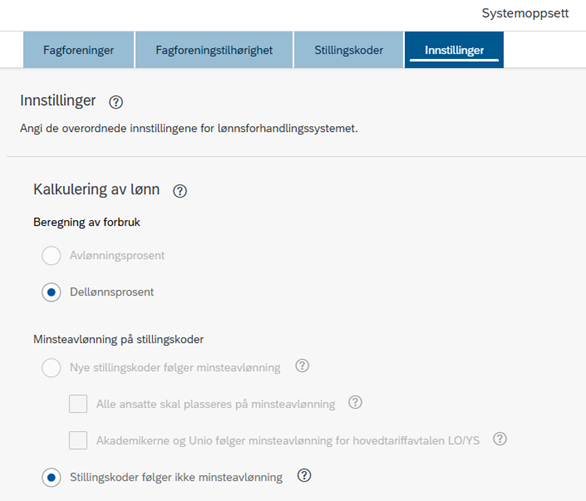Show help for Alle ansatte skal plasseres

click(355, 402)
